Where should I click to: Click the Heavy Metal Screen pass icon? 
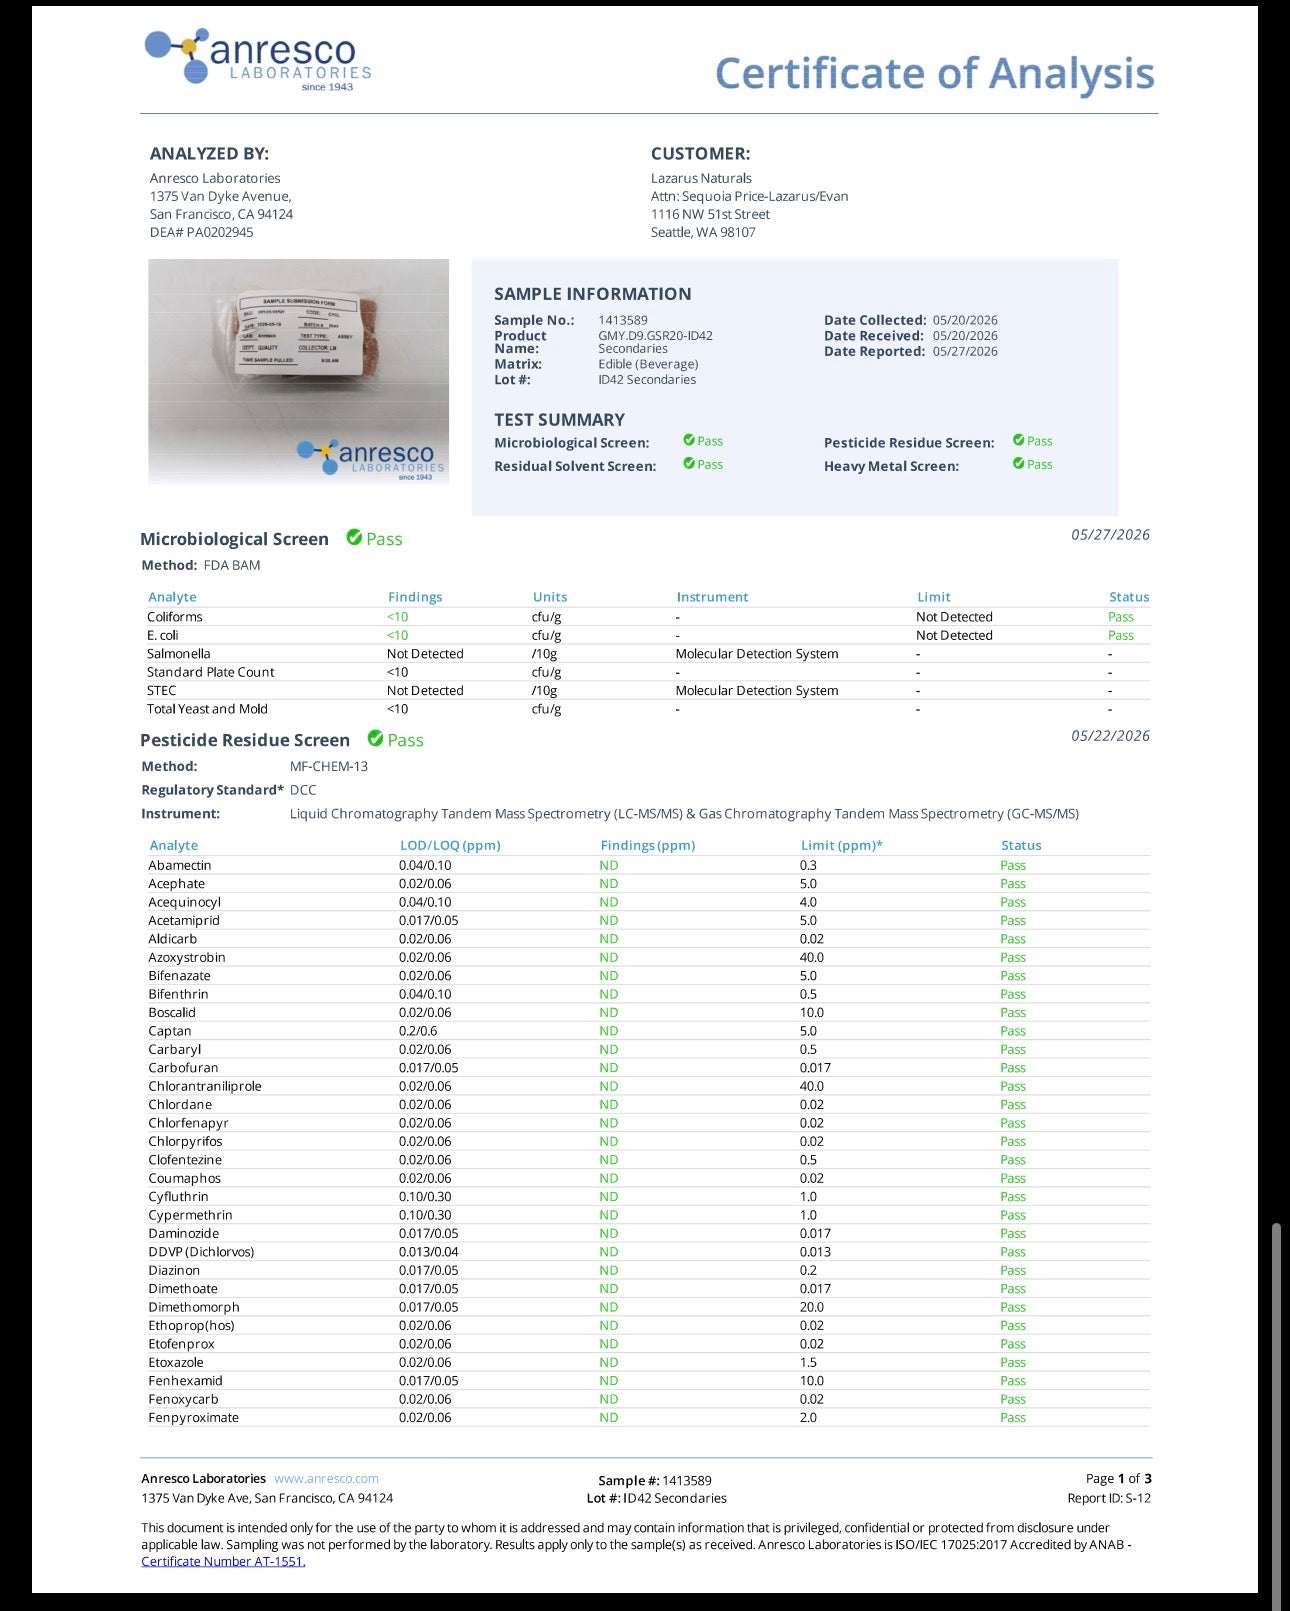point(1018,463)
